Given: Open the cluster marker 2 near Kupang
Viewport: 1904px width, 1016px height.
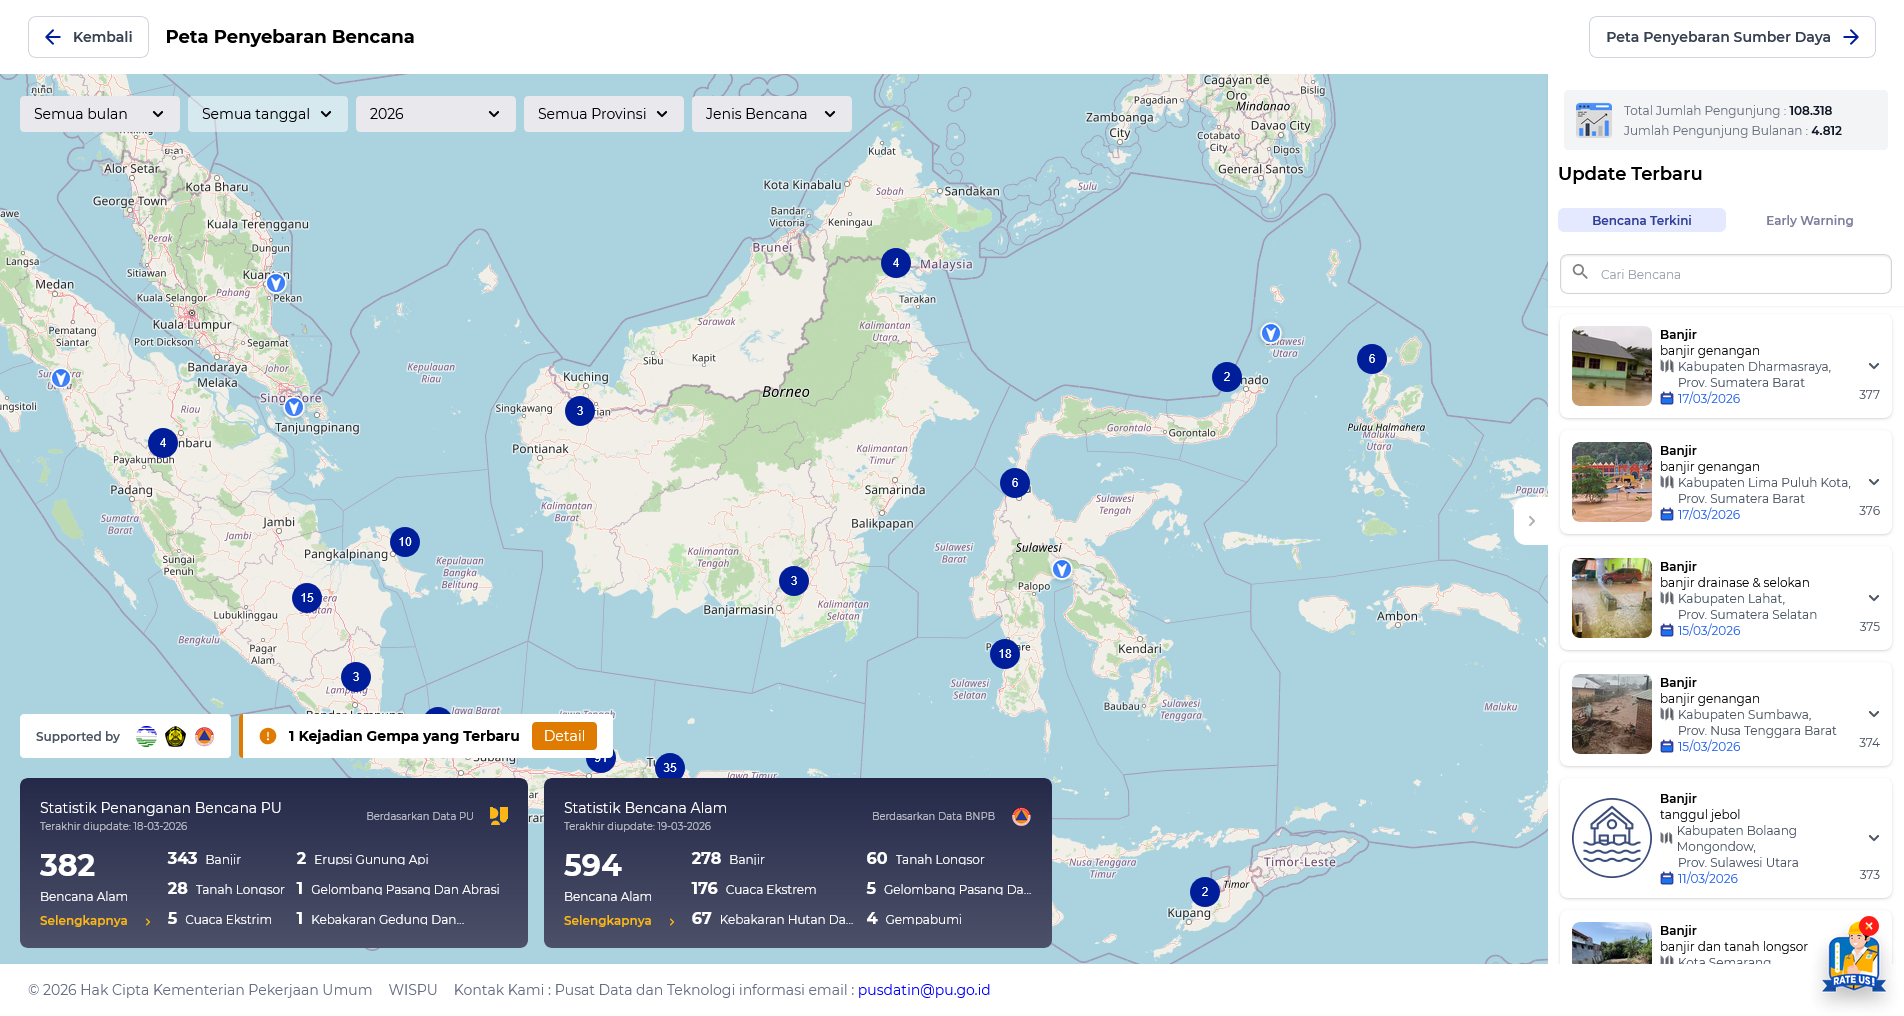Looking at the screenshot, I should pyautogui.click(x=1205, y=892).
